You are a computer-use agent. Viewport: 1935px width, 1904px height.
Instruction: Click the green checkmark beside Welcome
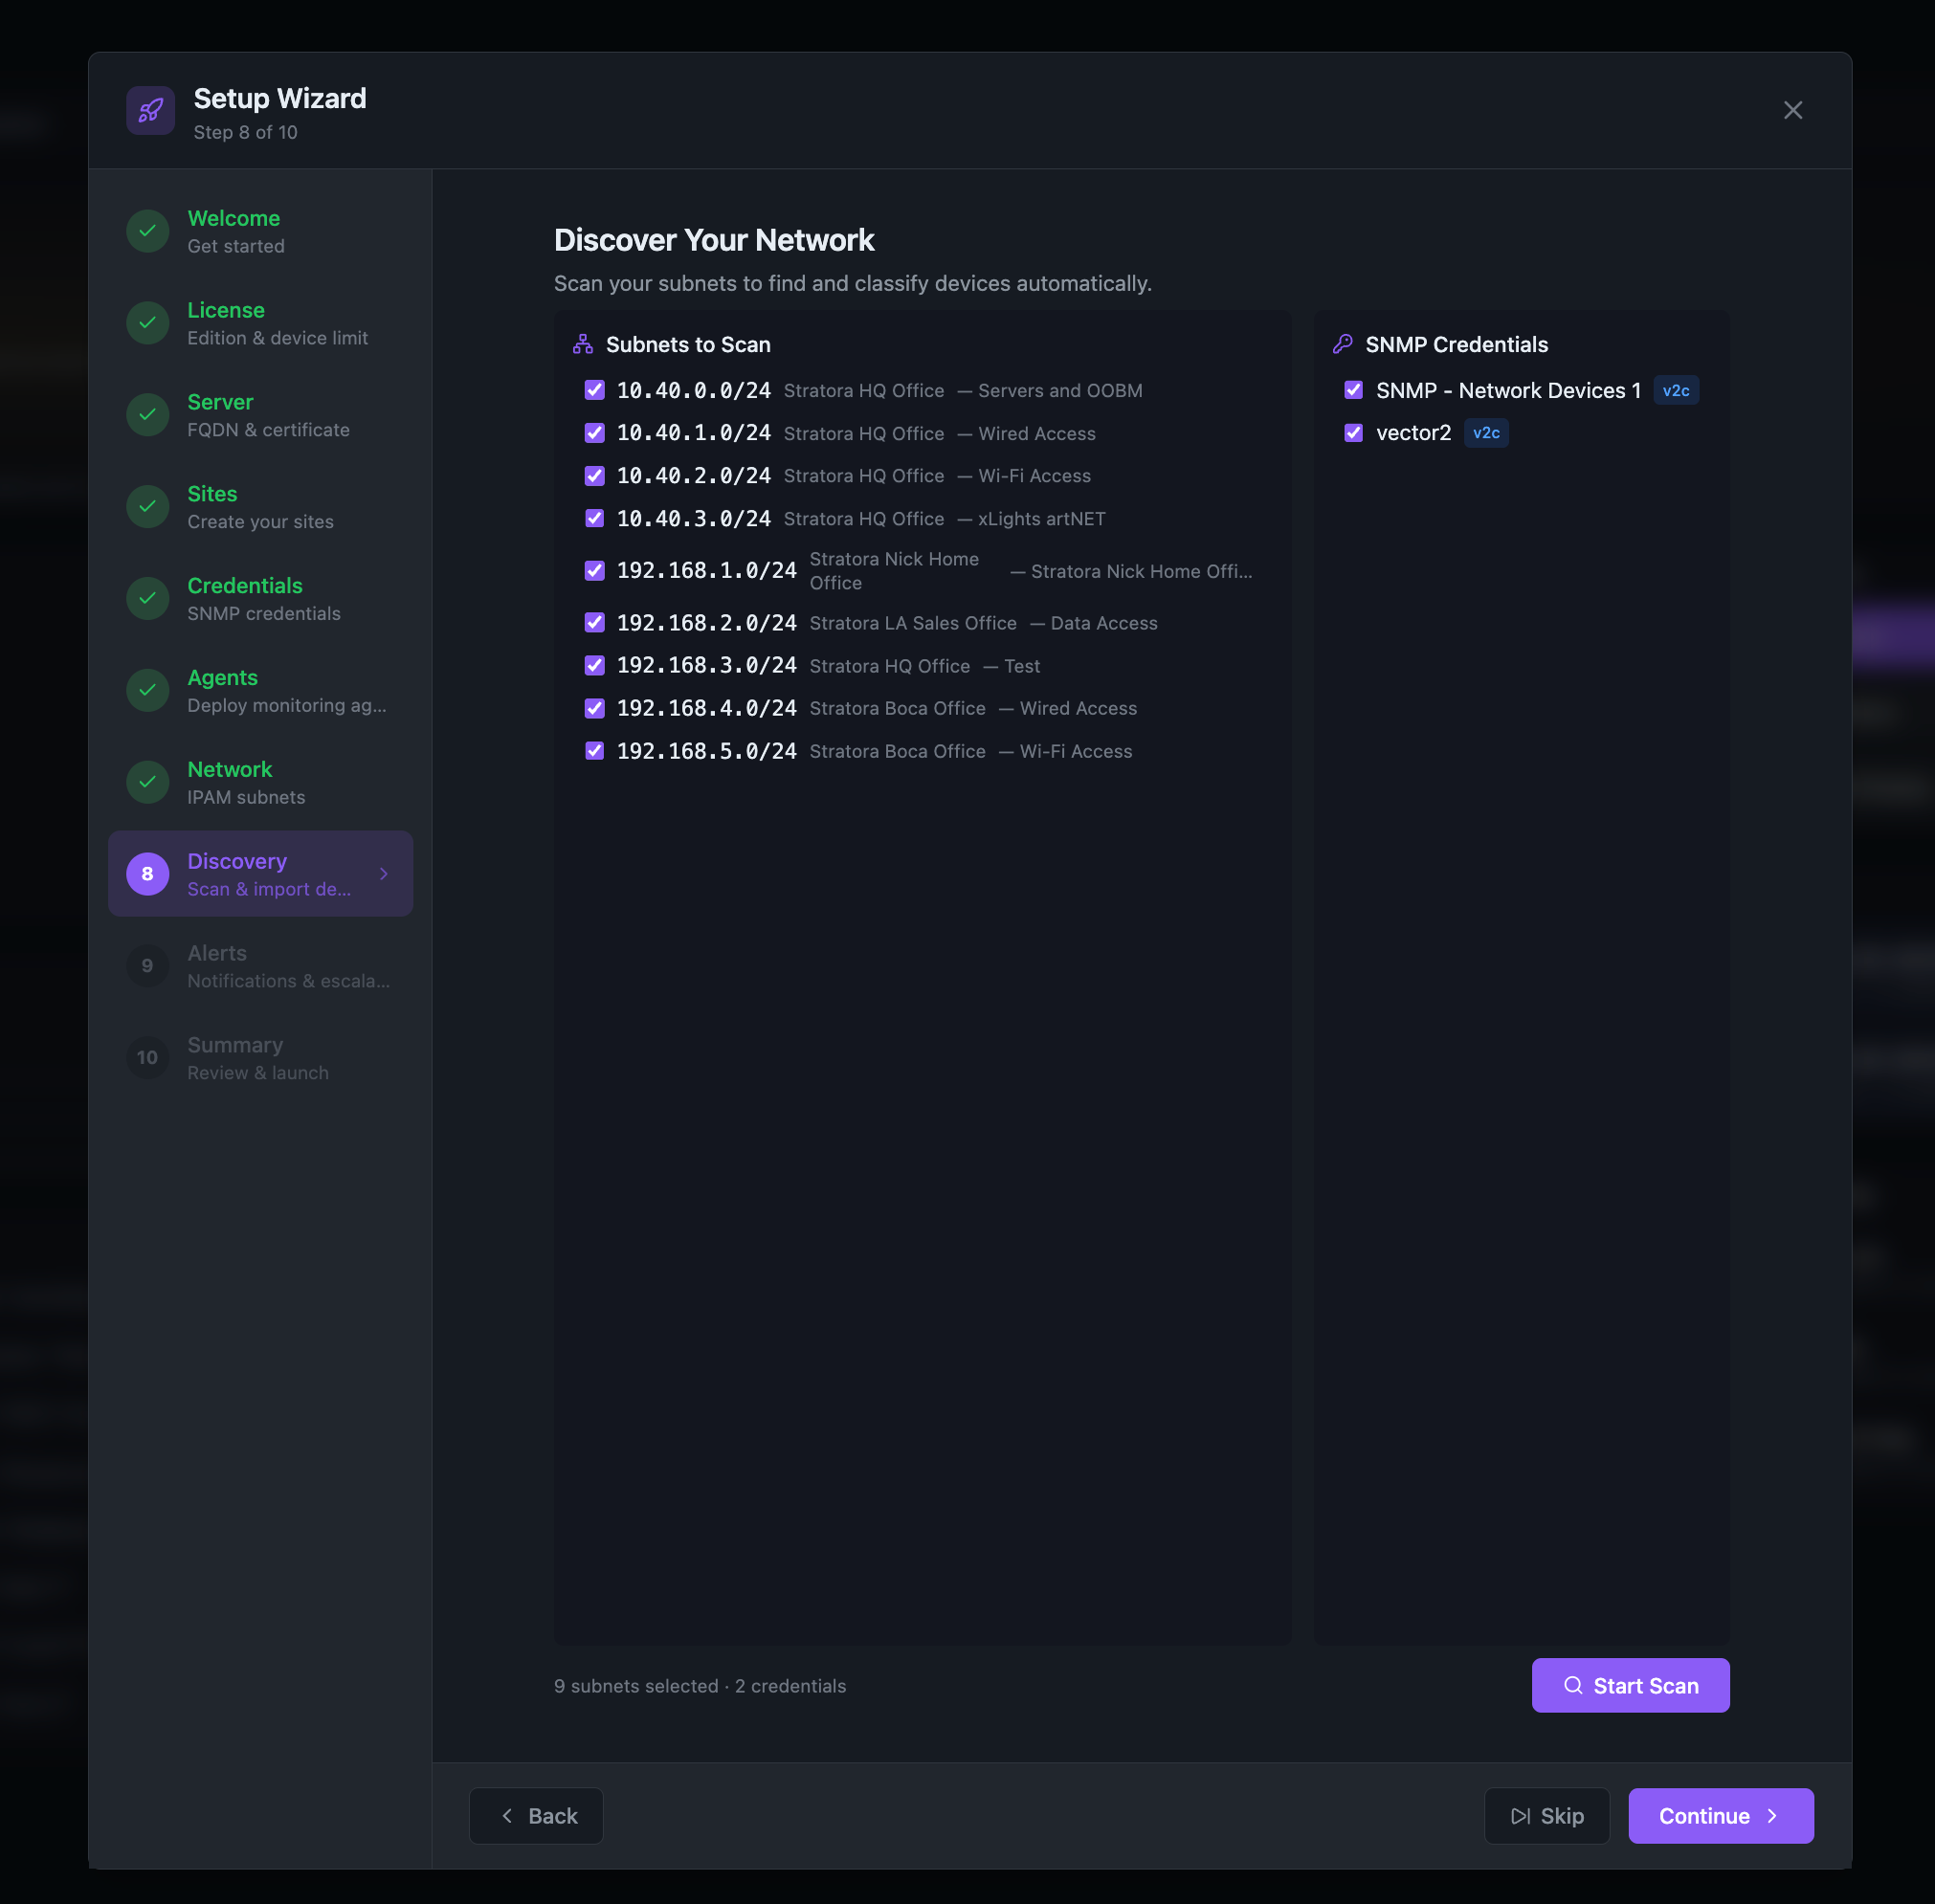[147, 231]
